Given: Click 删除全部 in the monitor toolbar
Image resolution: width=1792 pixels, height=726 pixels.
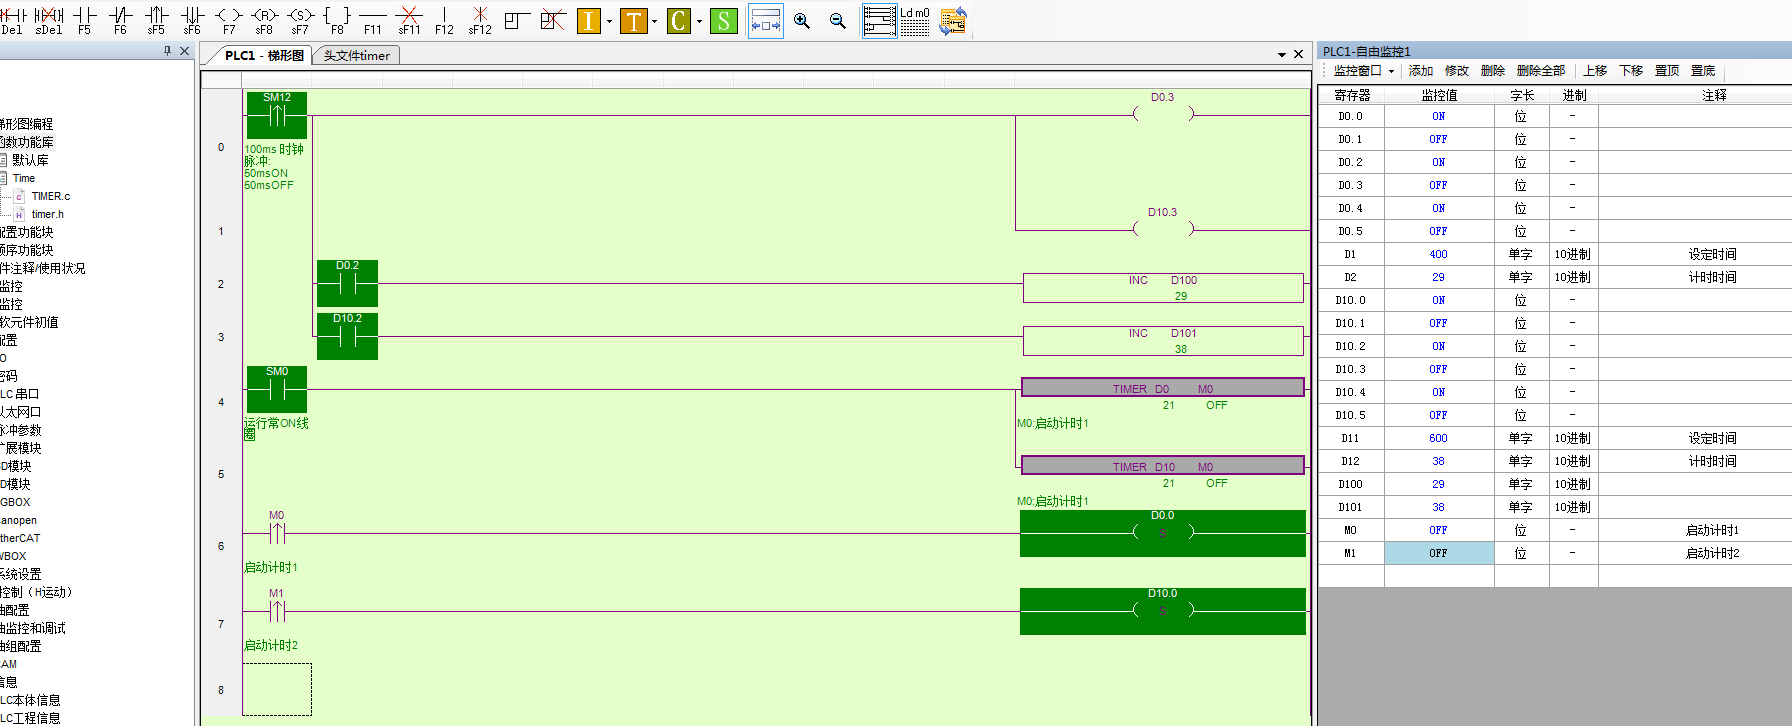Looking at the screenshot, I should click(1540, 71).
